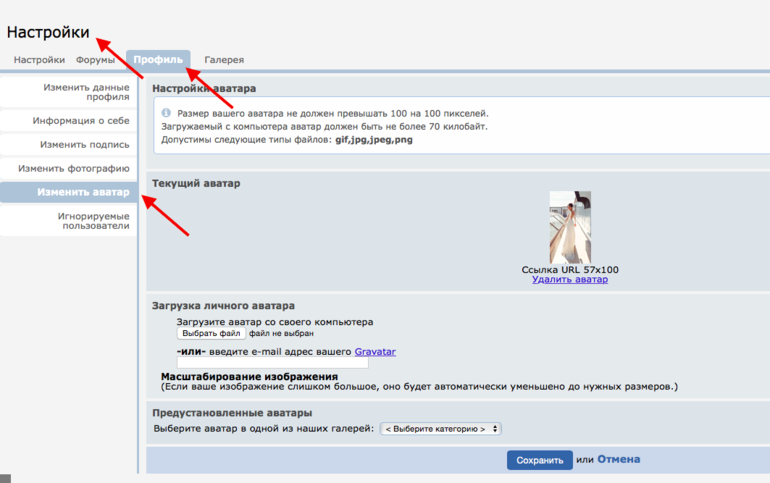770x483 pixels.
Task: Go to the Галерея tab
Action: pos(224,60)
